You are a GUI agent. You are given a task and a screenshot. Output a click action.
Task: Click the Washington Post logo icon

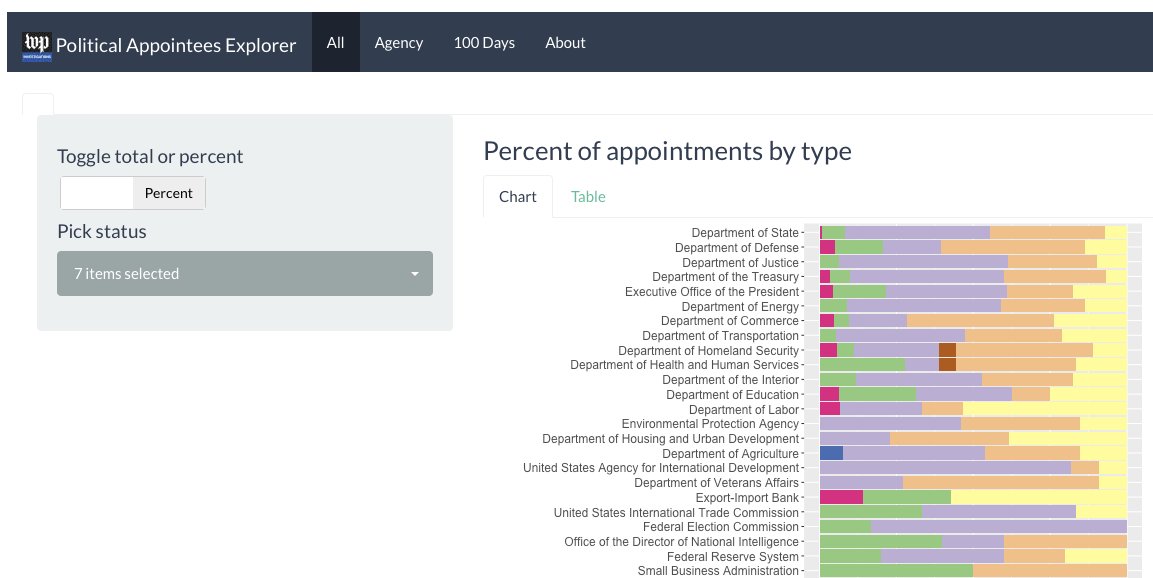pos(37,46)
